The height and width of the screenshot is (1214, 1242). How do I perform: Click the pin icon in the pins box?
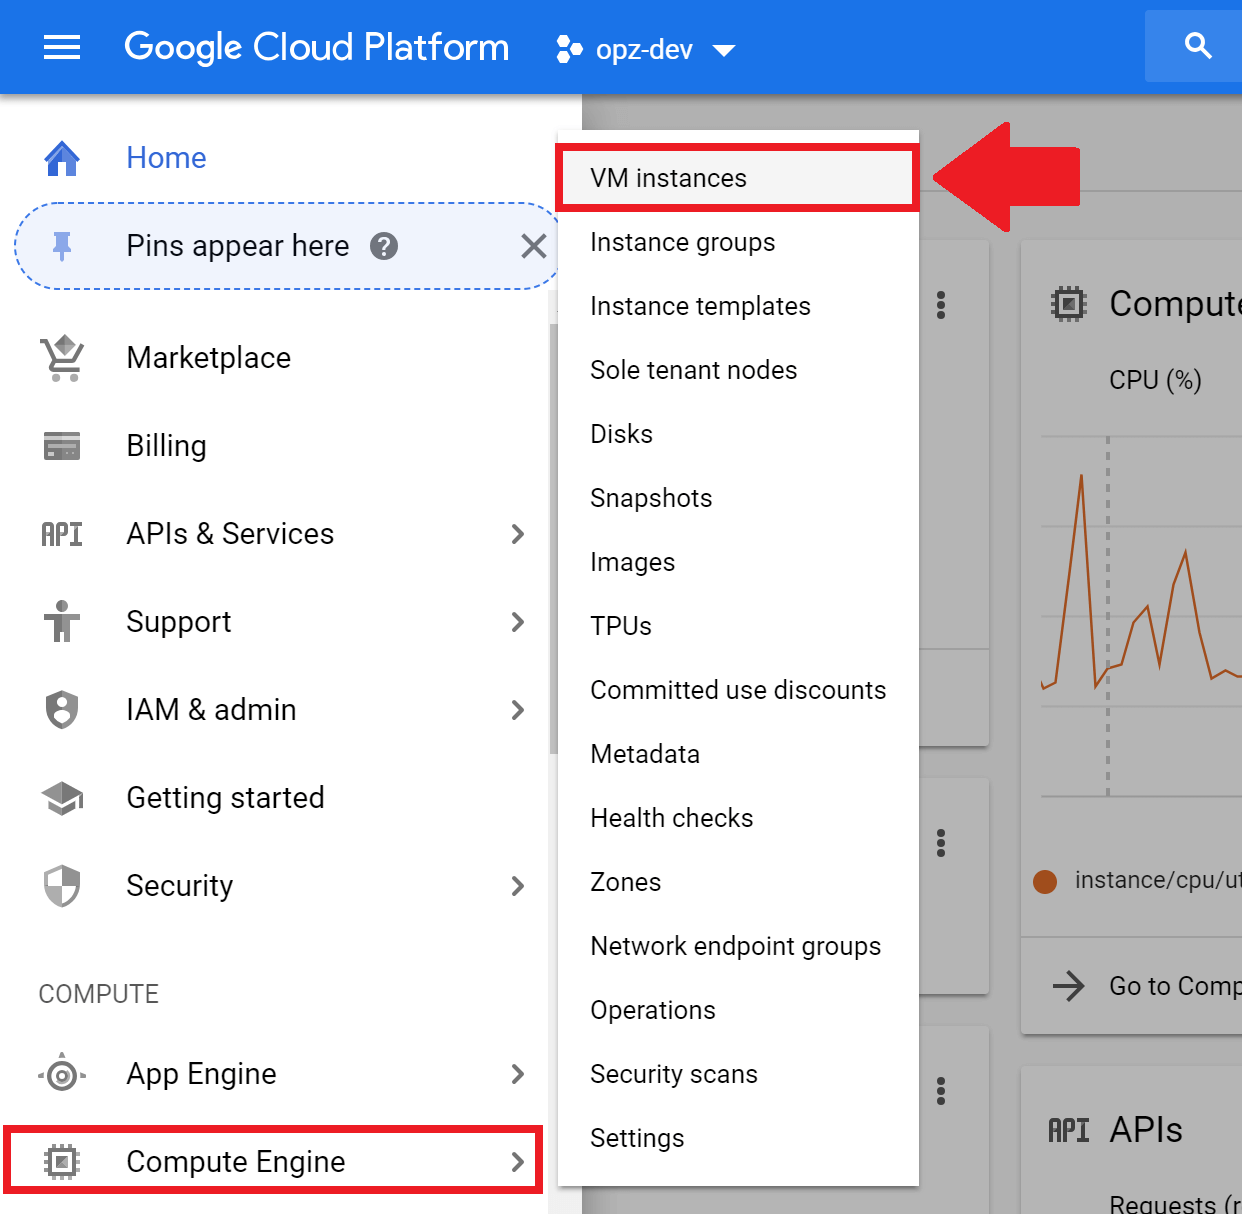click(62, 246)
